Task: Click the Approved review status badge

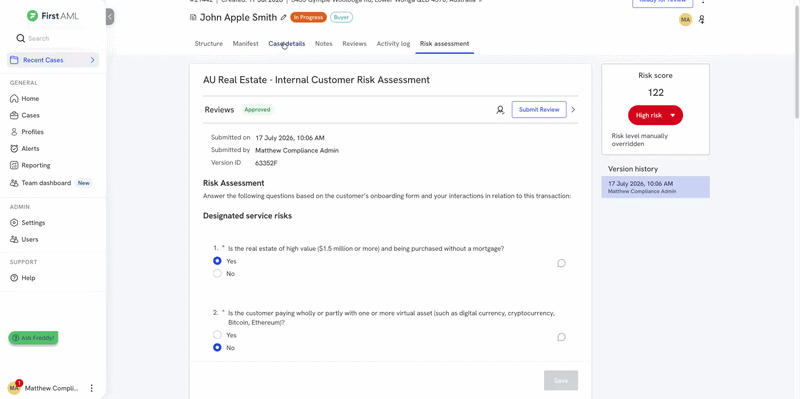Action: point(258,110)
